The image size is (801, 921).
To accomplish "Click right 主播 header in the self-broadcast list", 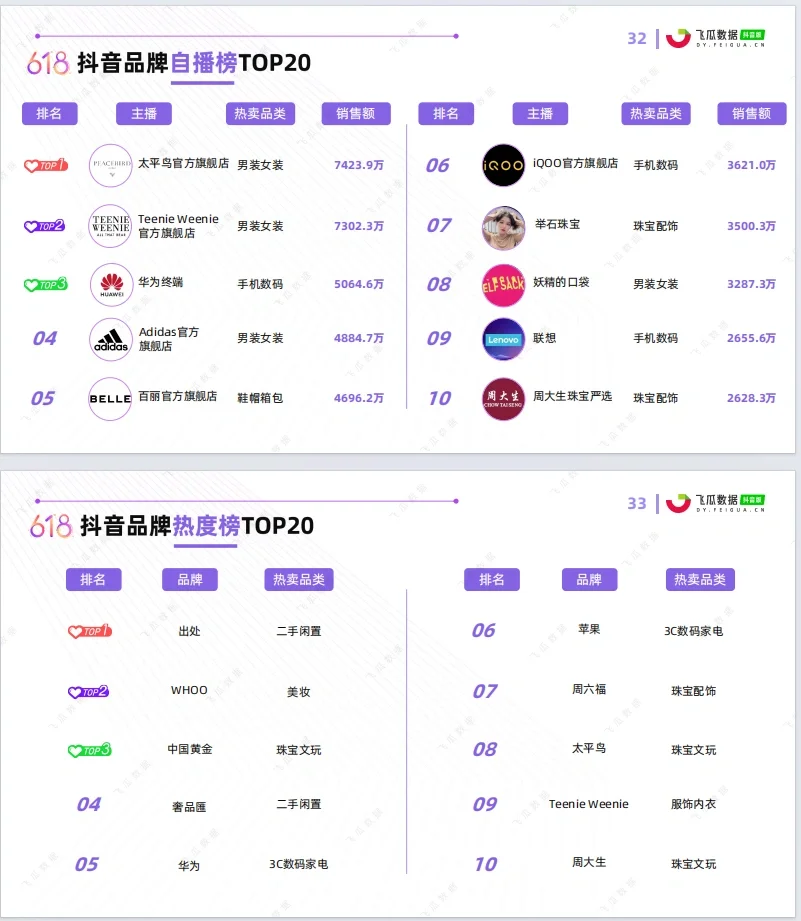I will [x=540, y=113].
